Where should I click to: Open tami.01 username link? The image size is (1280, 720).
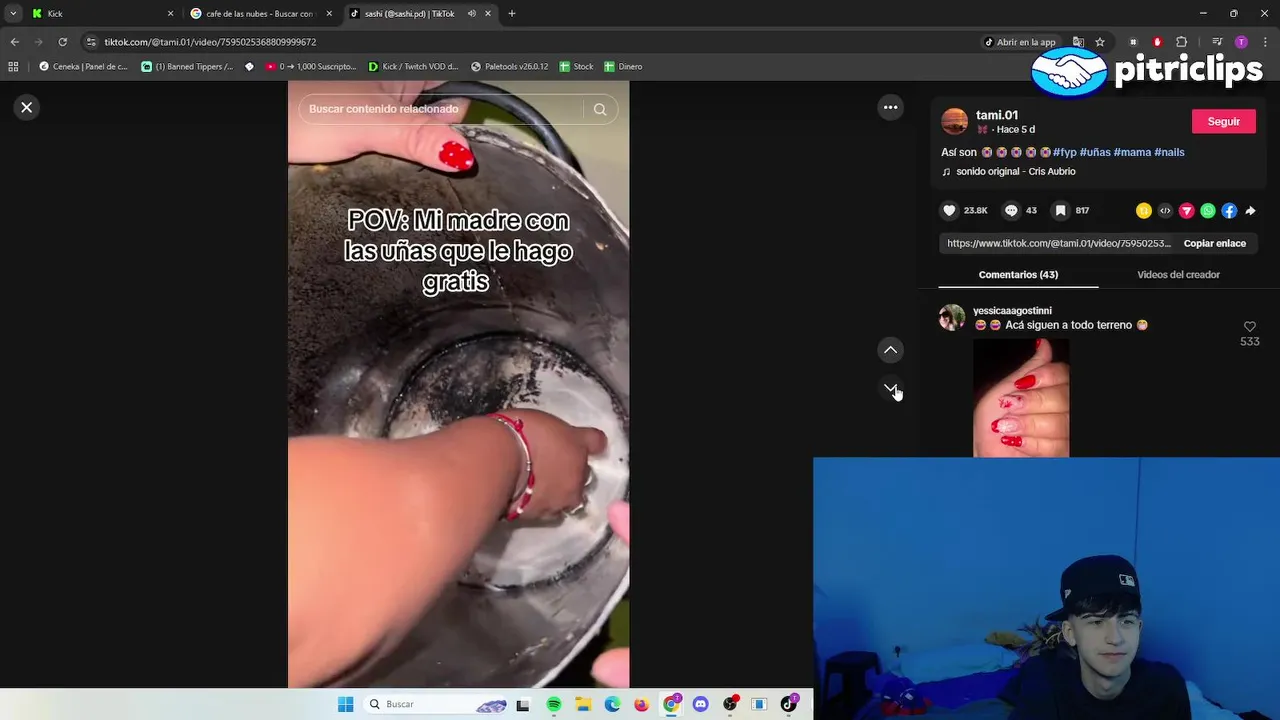[x=997, y=115]
